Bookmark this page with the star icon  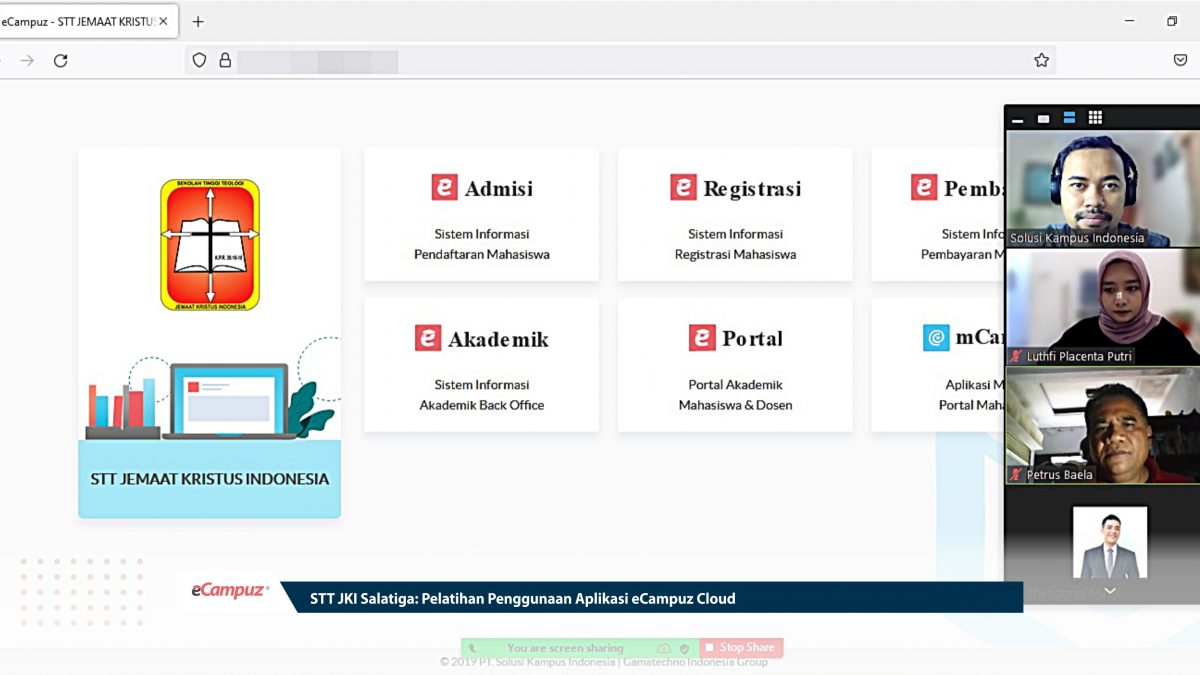click(1041, 61)
